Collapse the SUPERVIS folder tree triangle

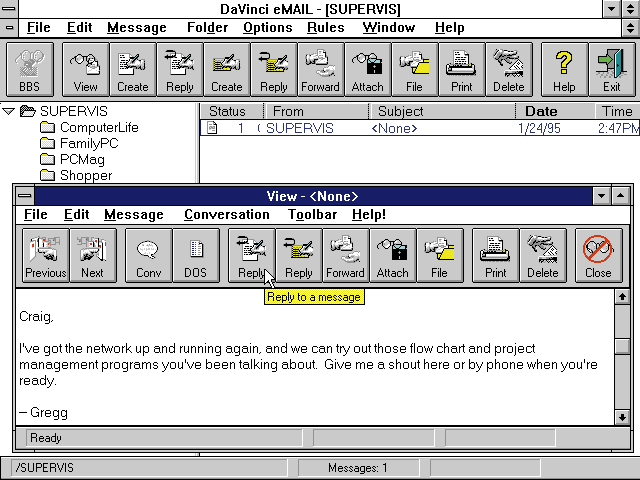pyautogui.click(x=8, y=111)
